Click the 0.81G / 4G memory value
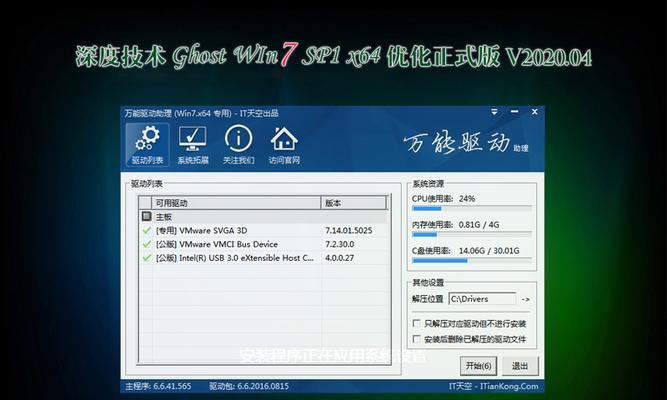The image size is (667, 400). [479, 225]
